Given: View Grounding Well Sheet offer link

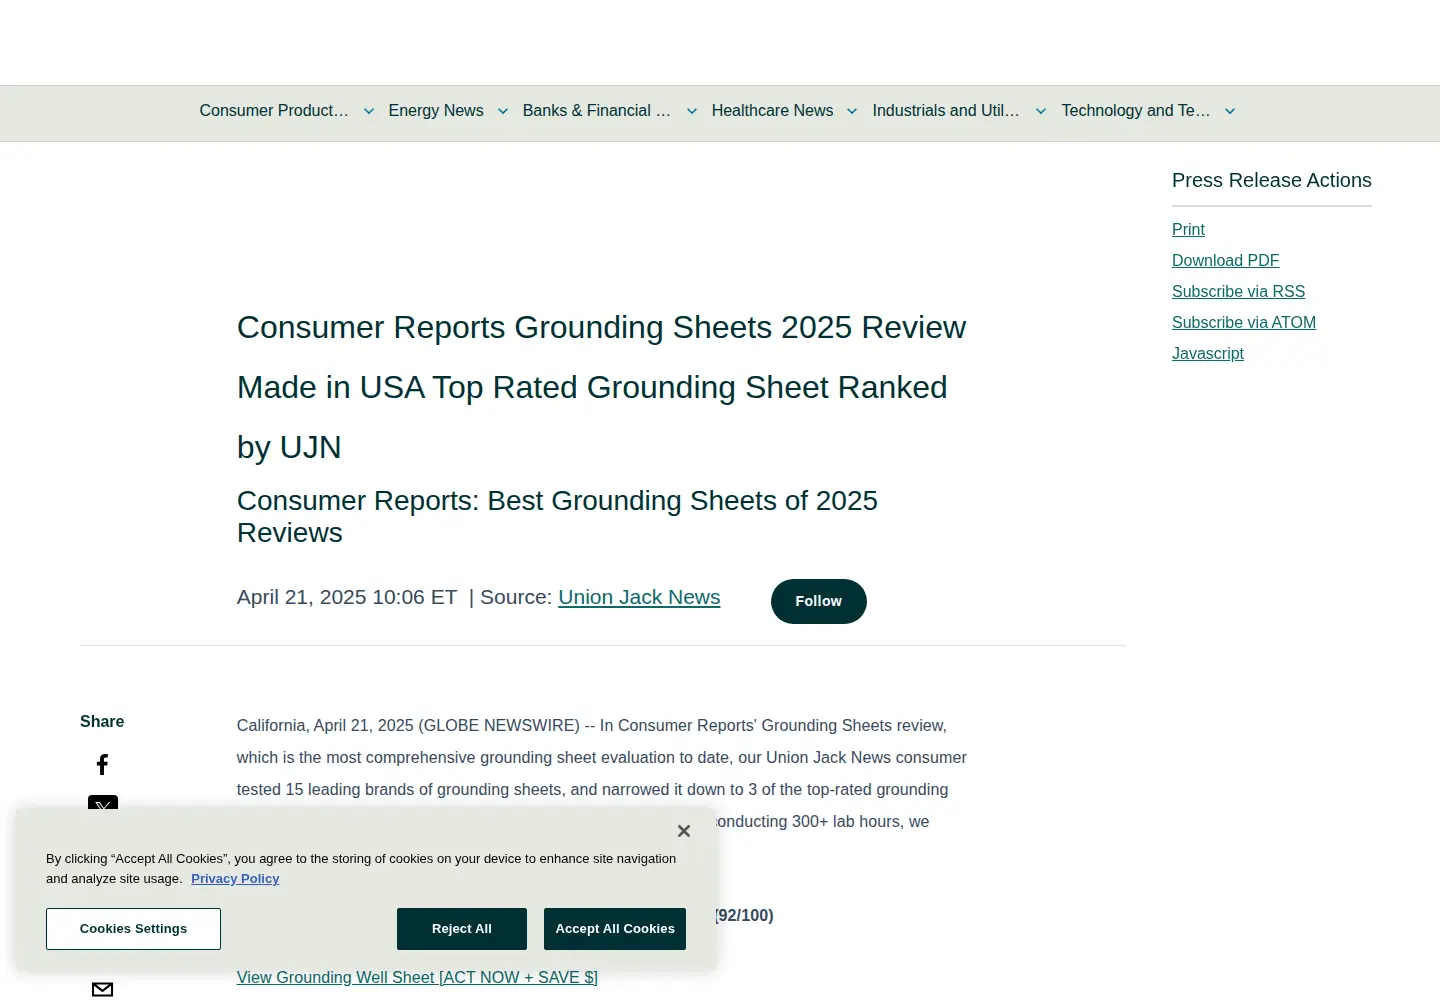Looking at the screenshot, I should pyautogui.click(x=417, y=978).
